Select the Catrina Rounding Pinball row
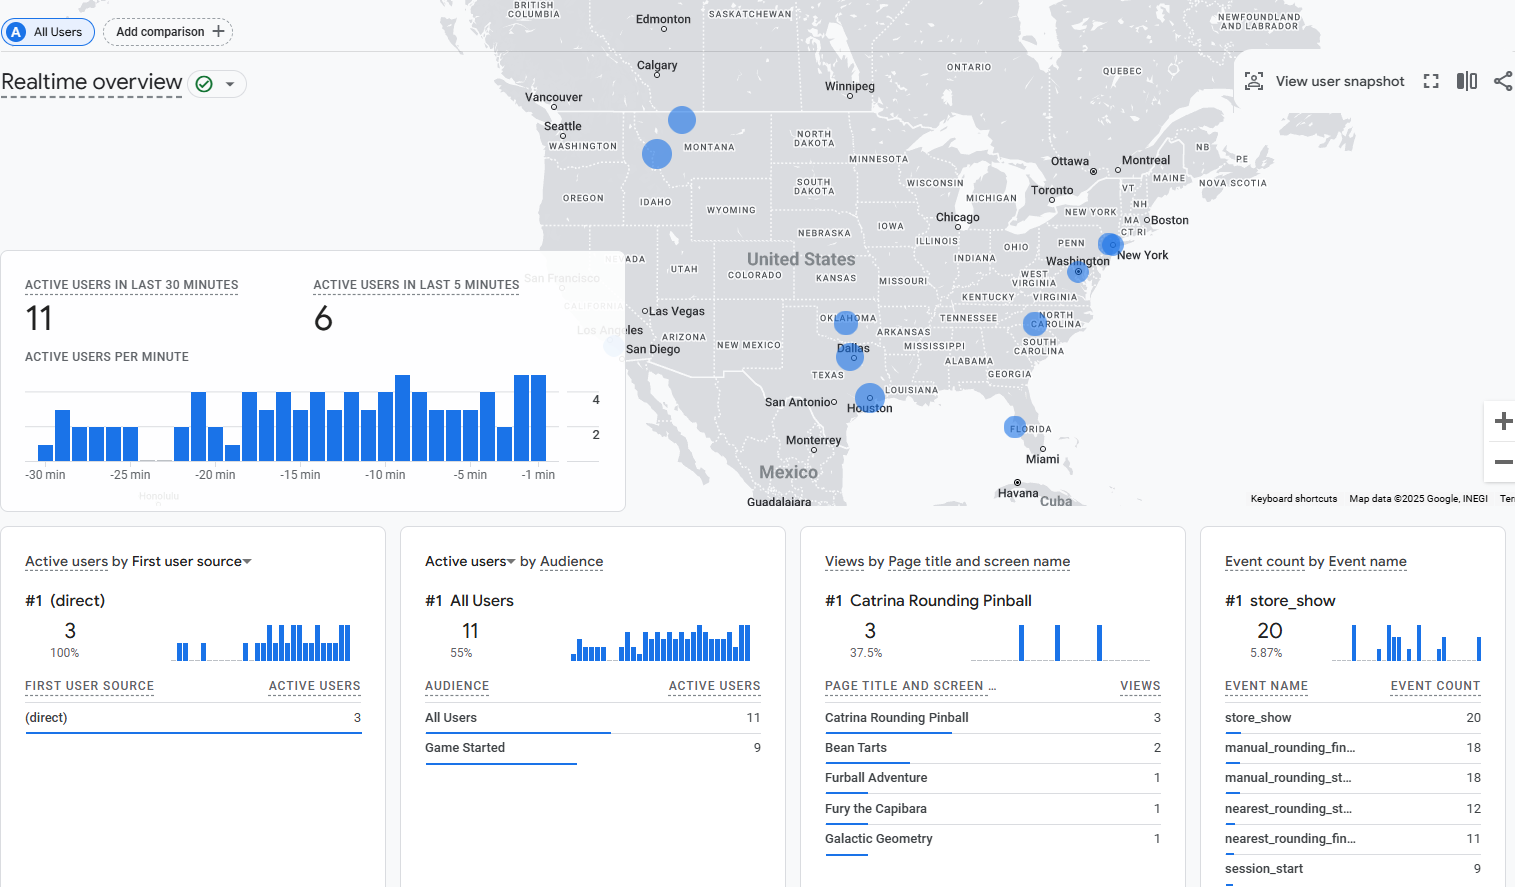 tap(896, 718)
